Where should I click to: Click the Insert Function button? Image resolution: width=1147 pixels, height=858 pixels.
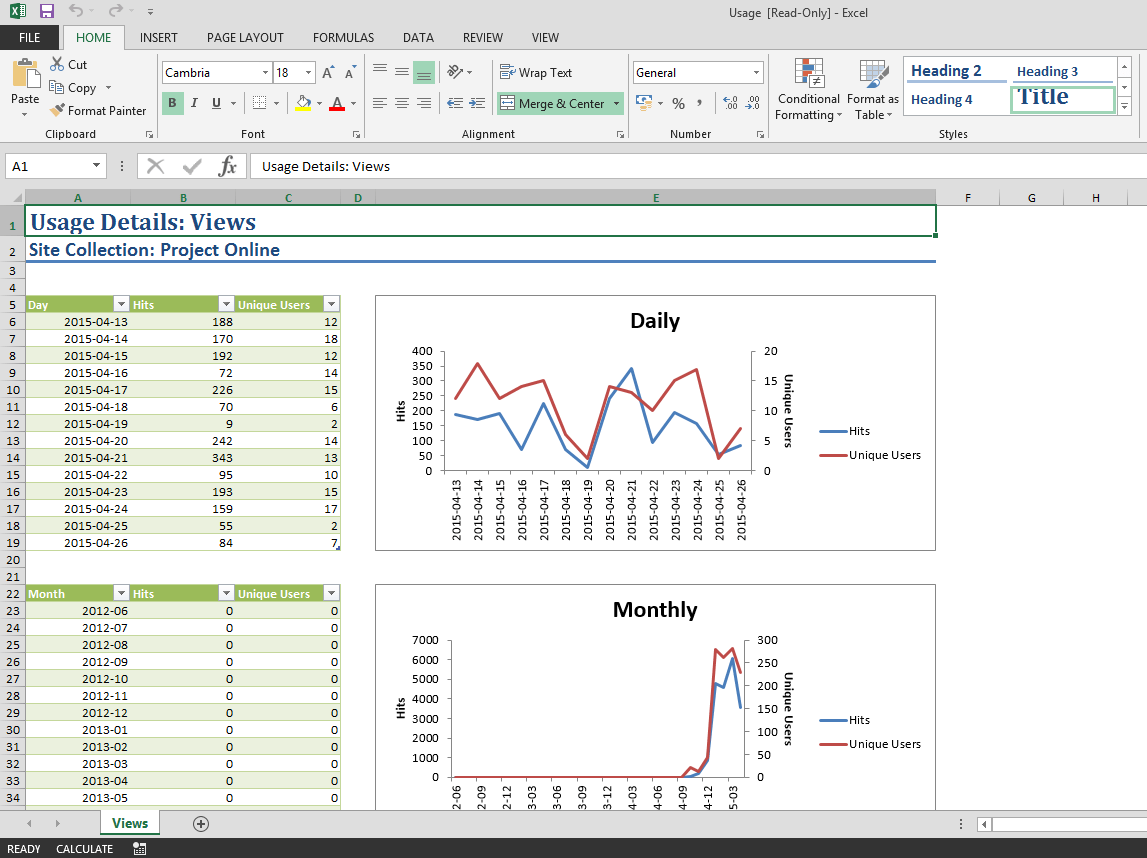pyautogui.click(x=228, y=167)
